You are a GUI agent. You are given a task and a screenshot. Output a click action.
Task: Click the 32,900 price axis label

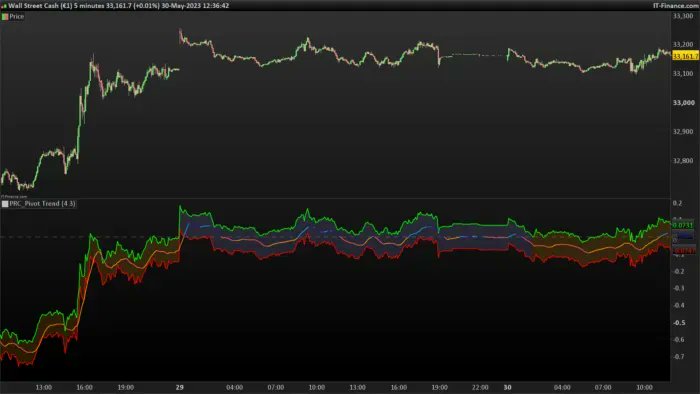coord(683,132)
